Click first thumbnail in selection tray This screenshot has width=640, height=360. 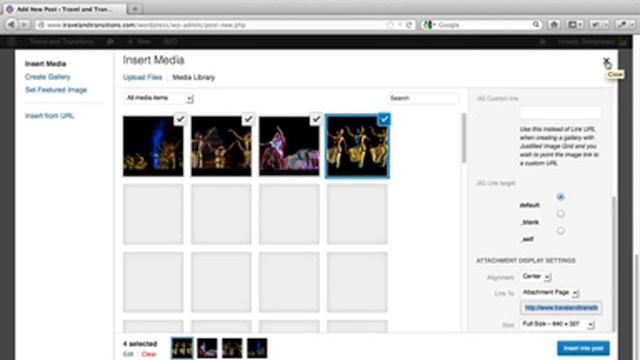pyautogui.click(x=182, y=348)
